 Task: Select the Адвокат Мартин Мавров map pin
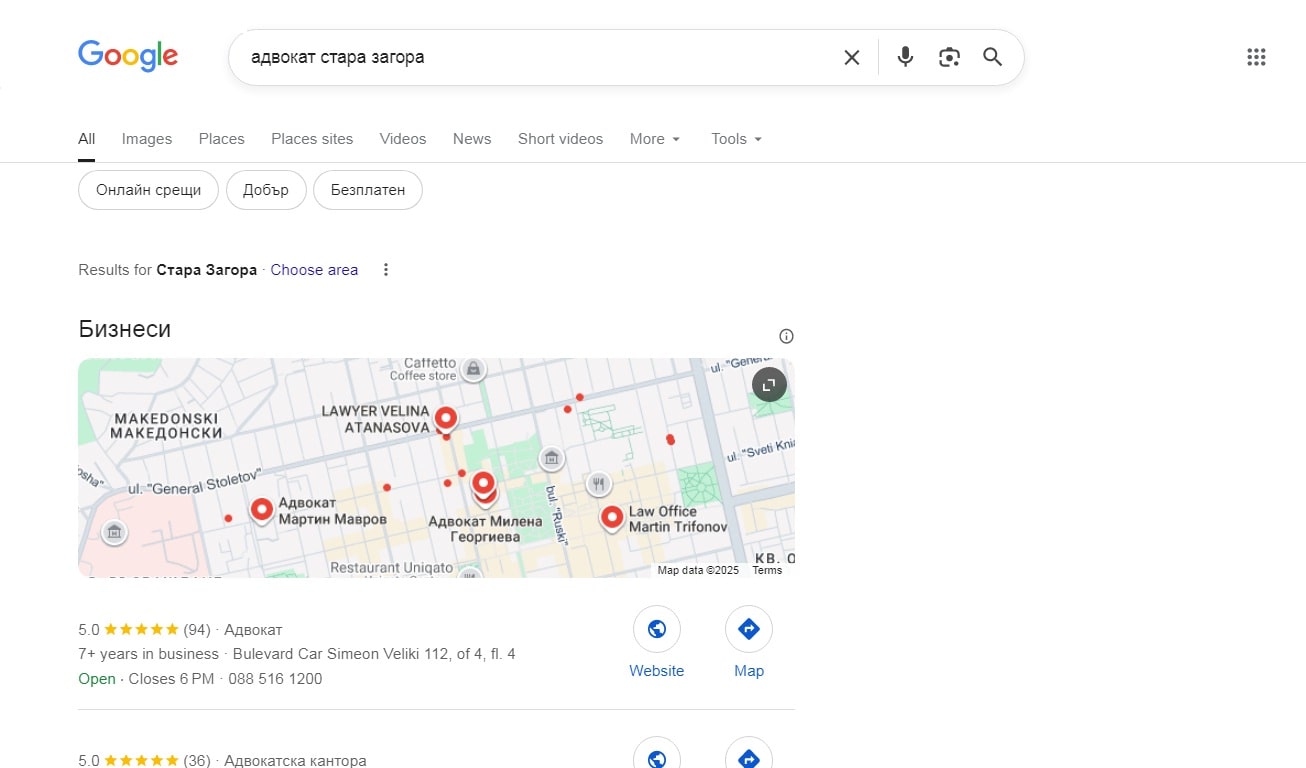pos(262,510)
